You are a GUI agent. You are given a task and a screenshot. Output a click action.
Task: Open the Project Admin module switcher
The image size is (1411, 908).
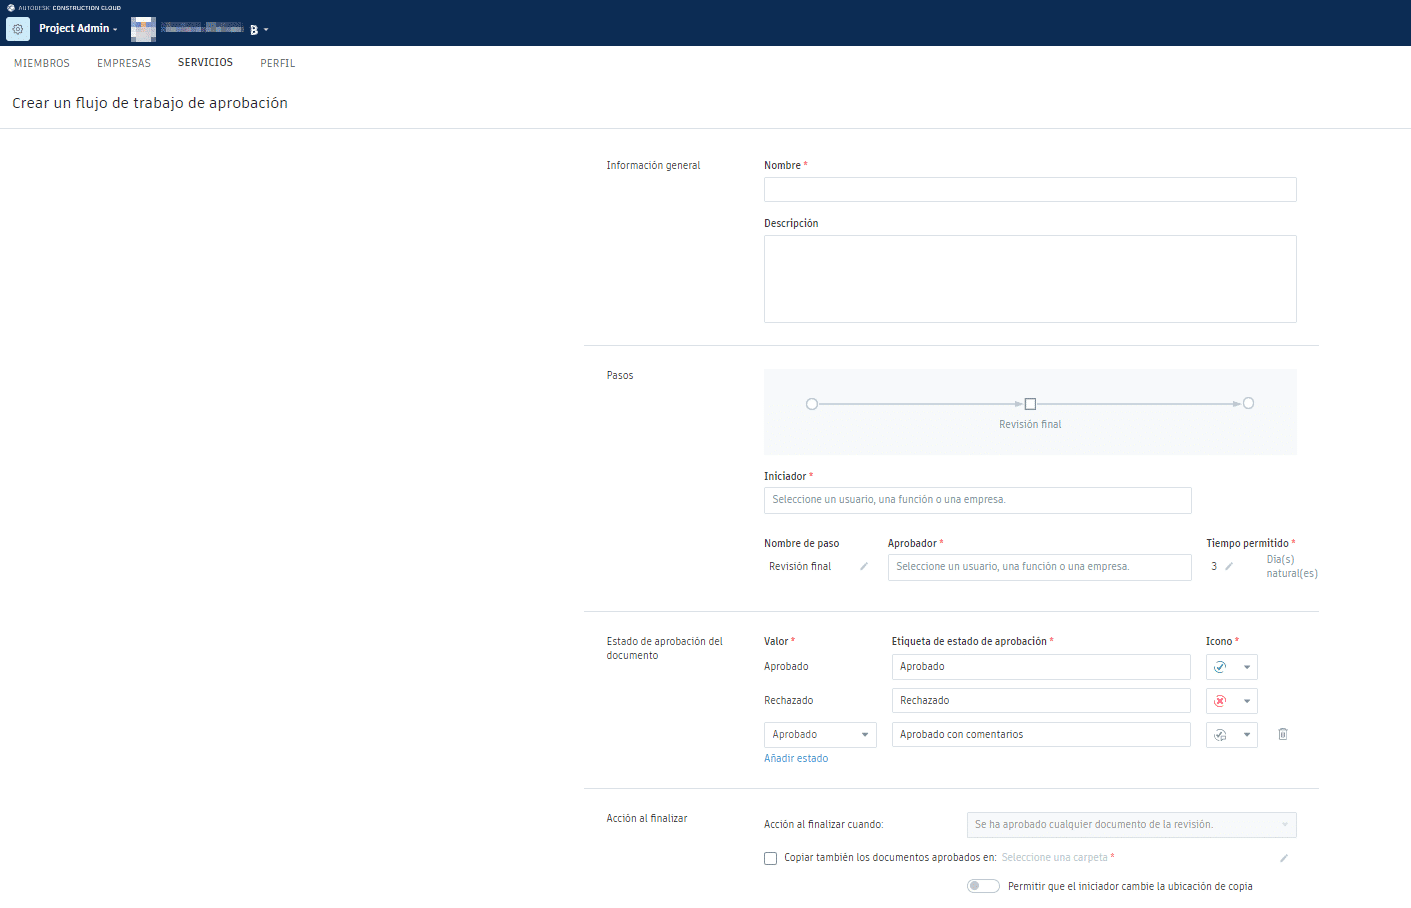click(x=78, y=29)
